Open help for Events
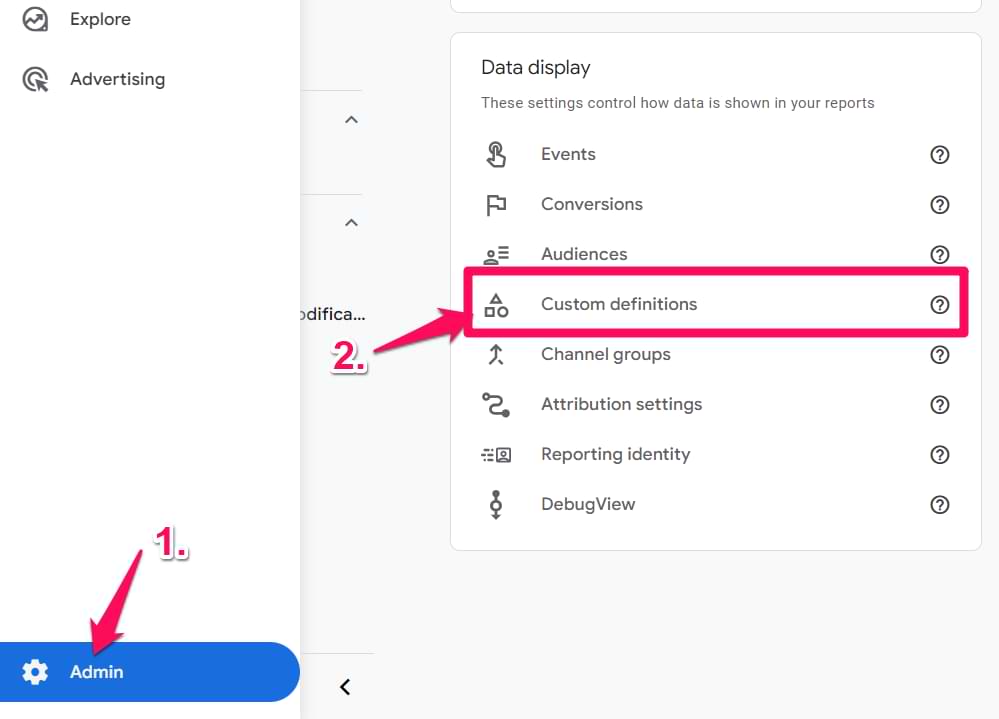Screen dimensions: 999x719 940,155
